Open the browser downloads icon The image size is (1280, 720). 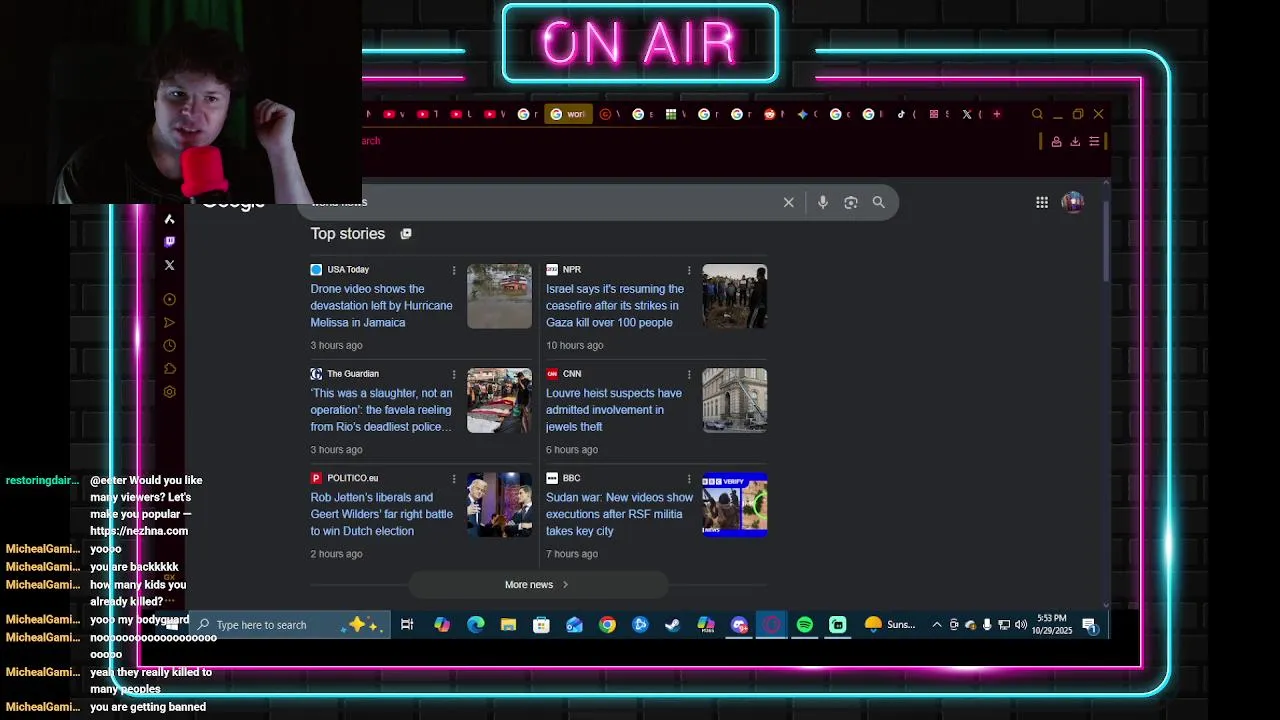tap(1075, 141)
